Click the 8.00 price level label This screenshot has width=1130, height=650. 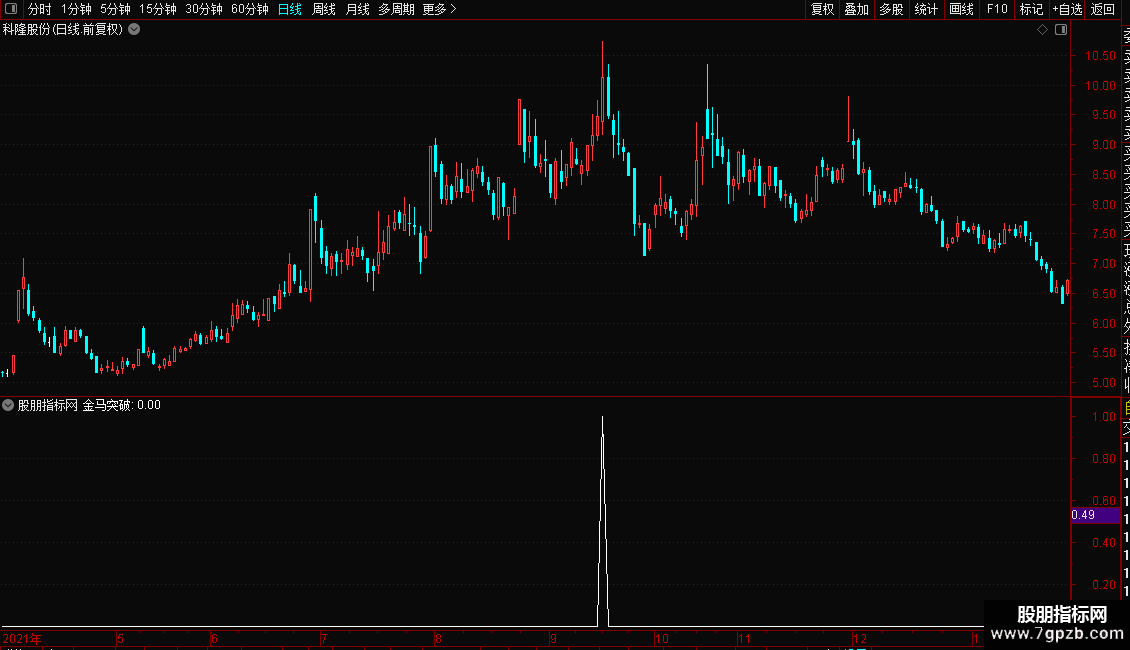(x=1103, y=204)
